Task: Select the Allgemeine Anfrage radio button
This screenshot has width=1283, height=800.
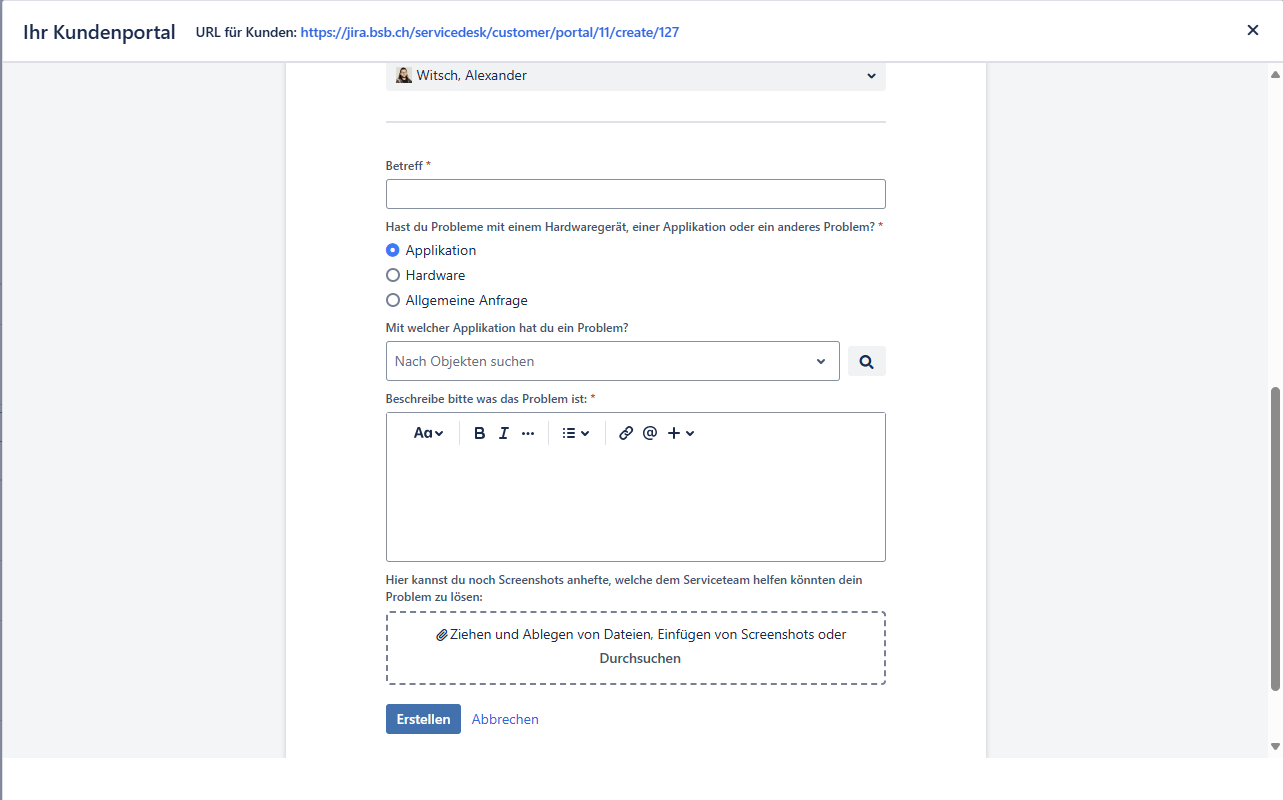Action: 393,300
